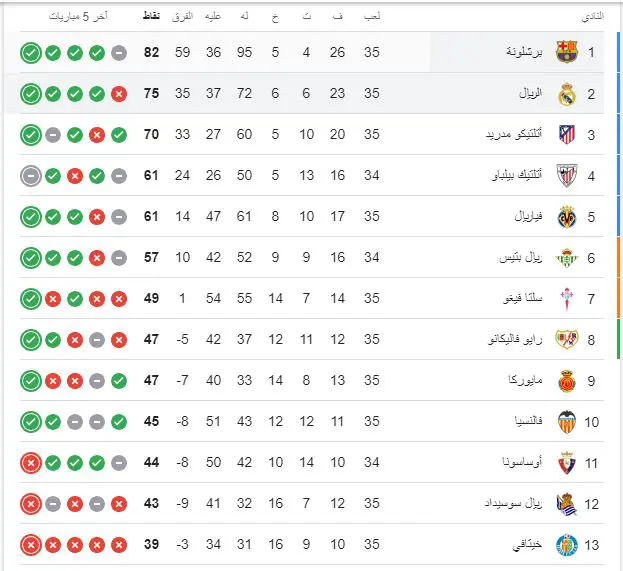
Task: Click the آخر 5 مباريات column header
Action: (x=78, y=16)
